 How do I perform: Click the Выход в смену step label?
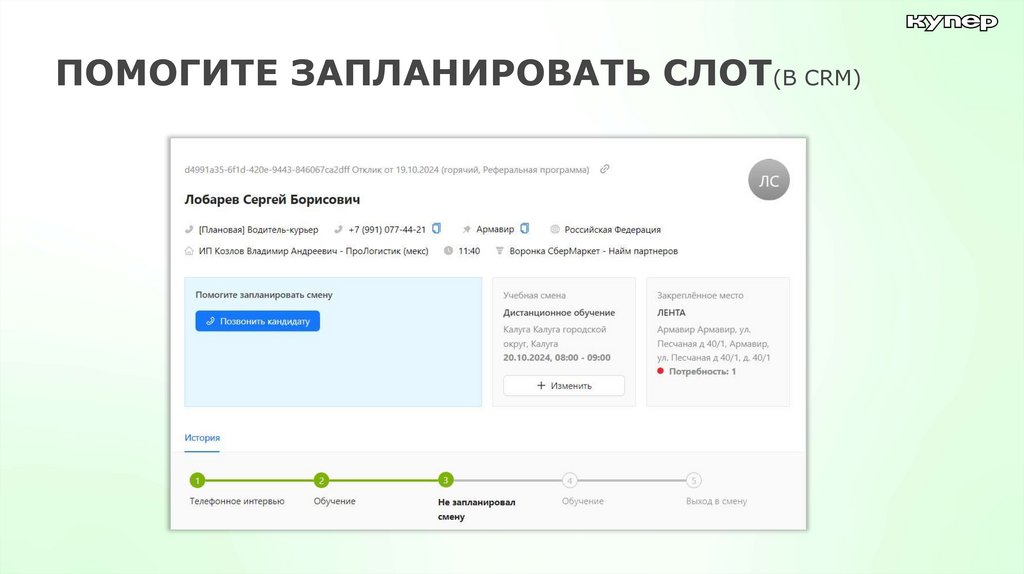pyautogui.click(x=716, y=501)
